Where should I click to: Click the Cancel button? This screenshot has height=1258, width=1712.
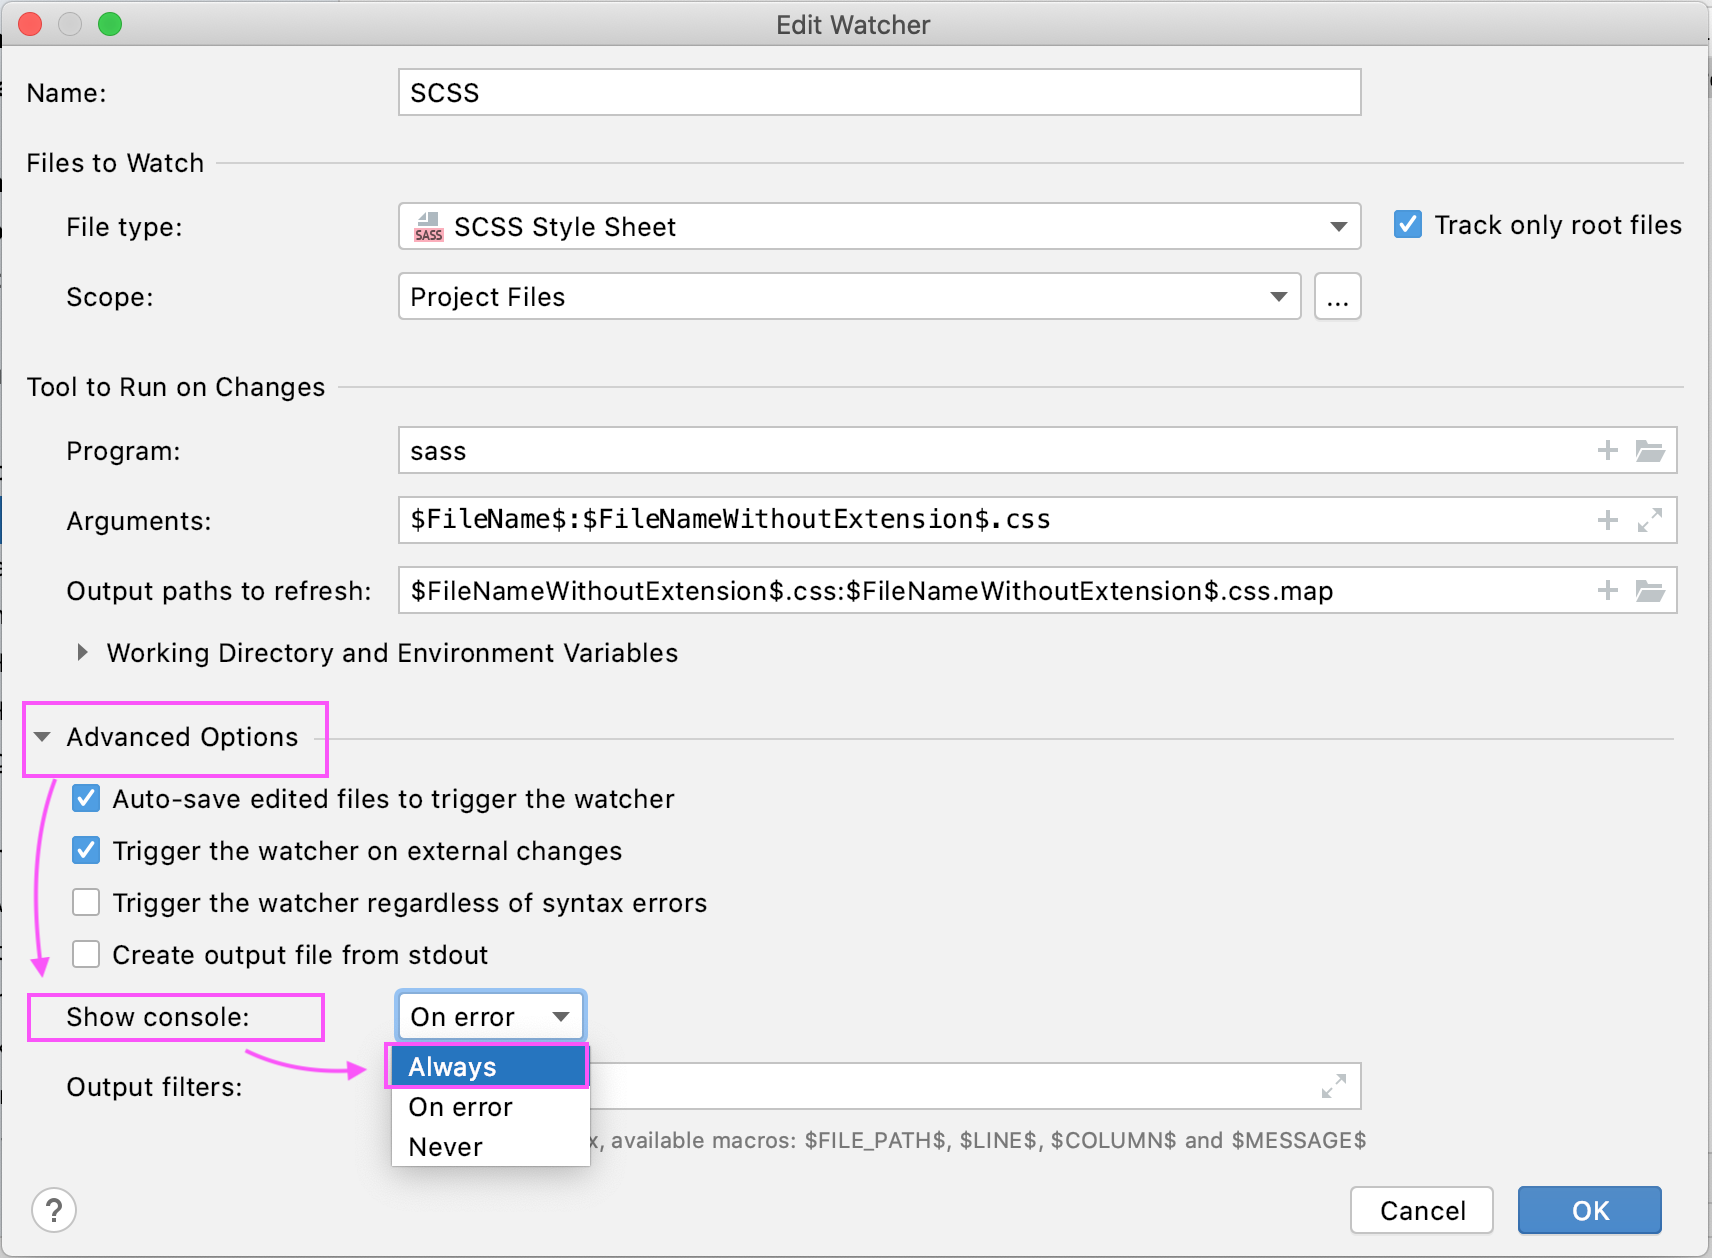click(1421, 1210)
